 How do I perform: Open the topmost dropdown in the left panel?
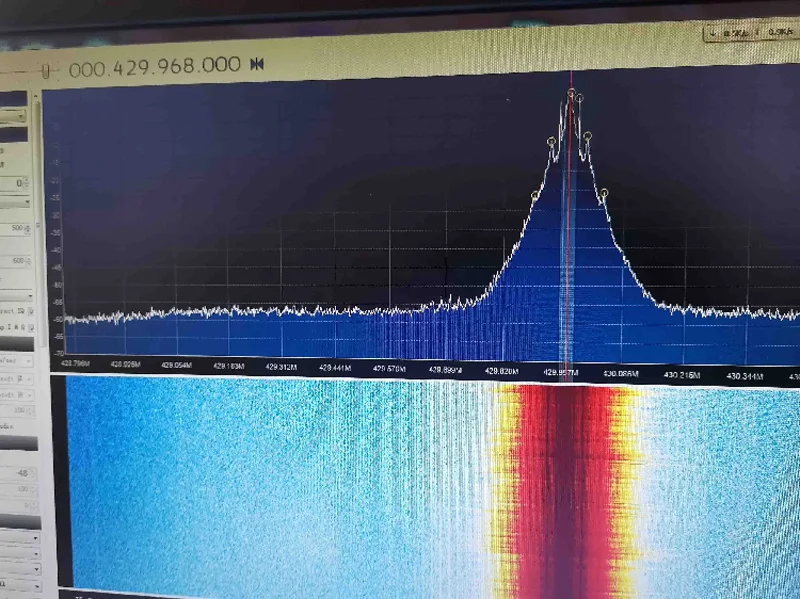[x=13, y=117]
